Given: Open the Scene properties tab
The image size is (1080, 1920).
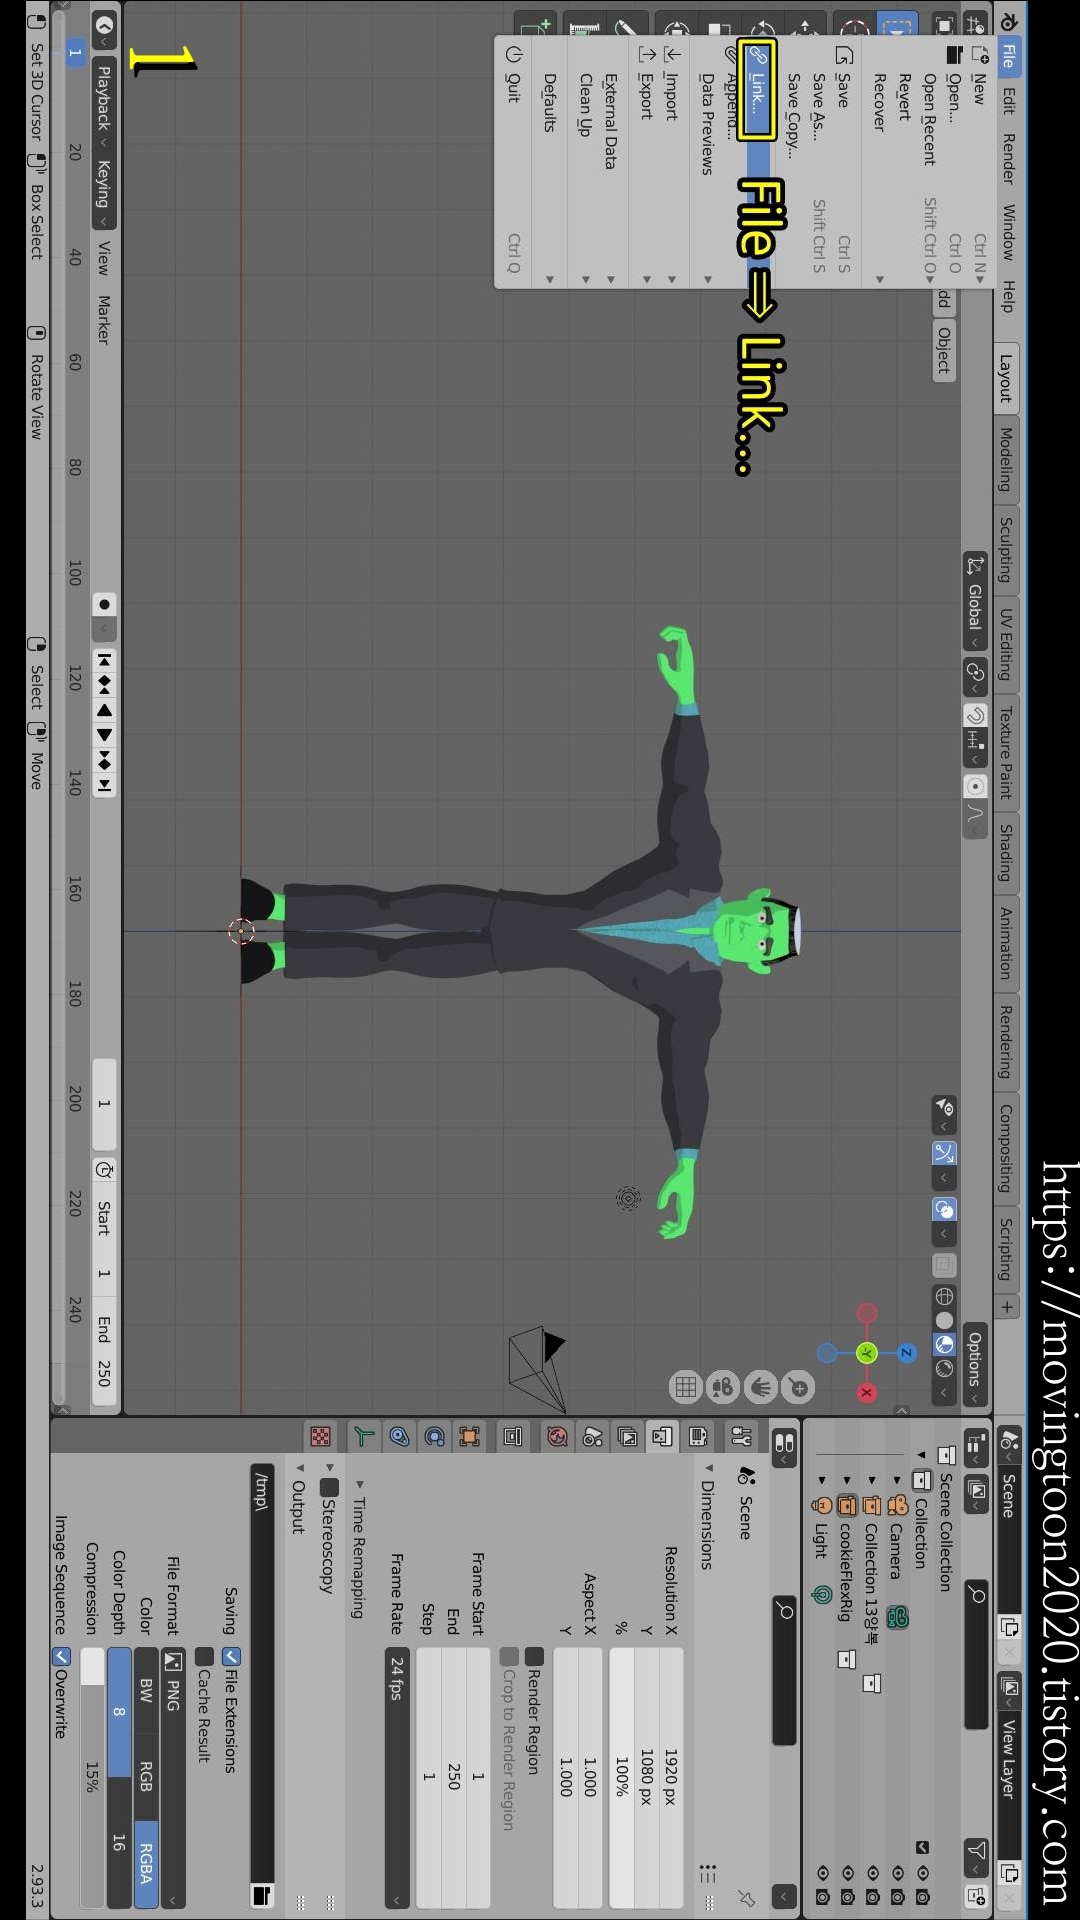Looking at the screenshot, I should (x=593, y=1437).
